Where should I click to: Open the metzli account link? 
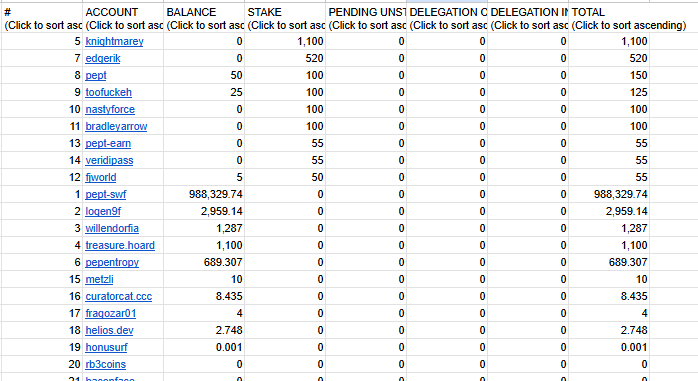pyautogui.click(x=99, y=280)
